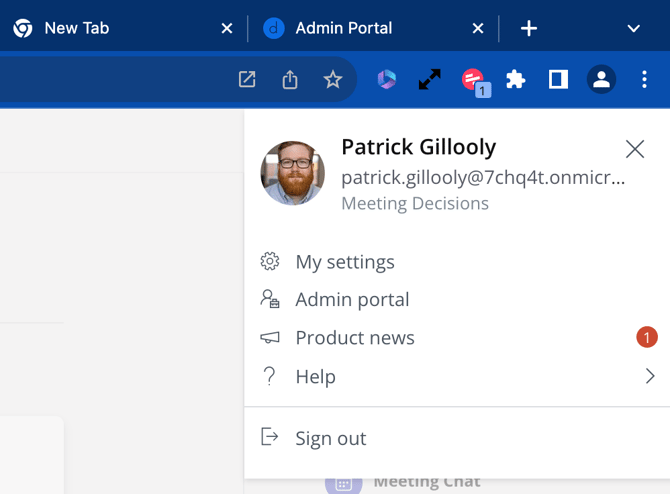Go to Admin portal
This screenshot has width=670, height=494.
[x=352, y=300]
